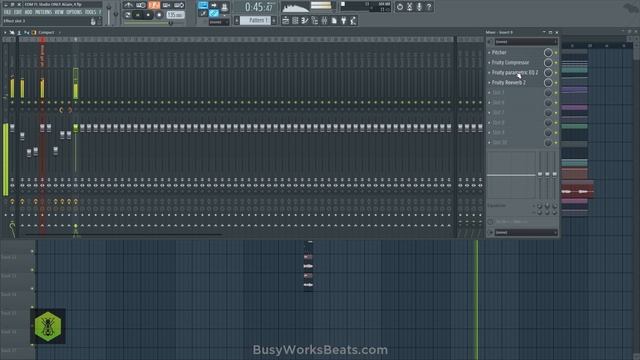Open the EDIT menu

(x=18, y=12)
